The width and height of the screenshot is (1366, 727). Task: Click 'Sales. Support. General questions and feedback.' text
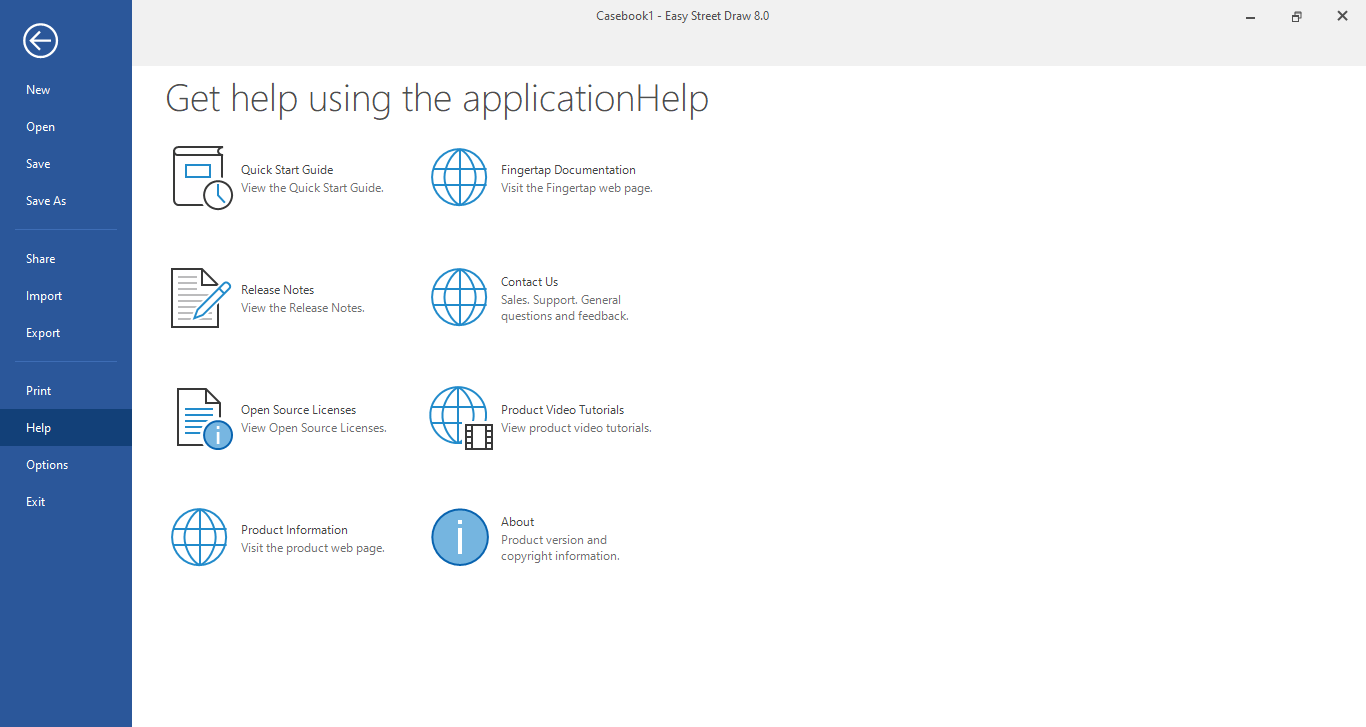click(x=565, y=308)
